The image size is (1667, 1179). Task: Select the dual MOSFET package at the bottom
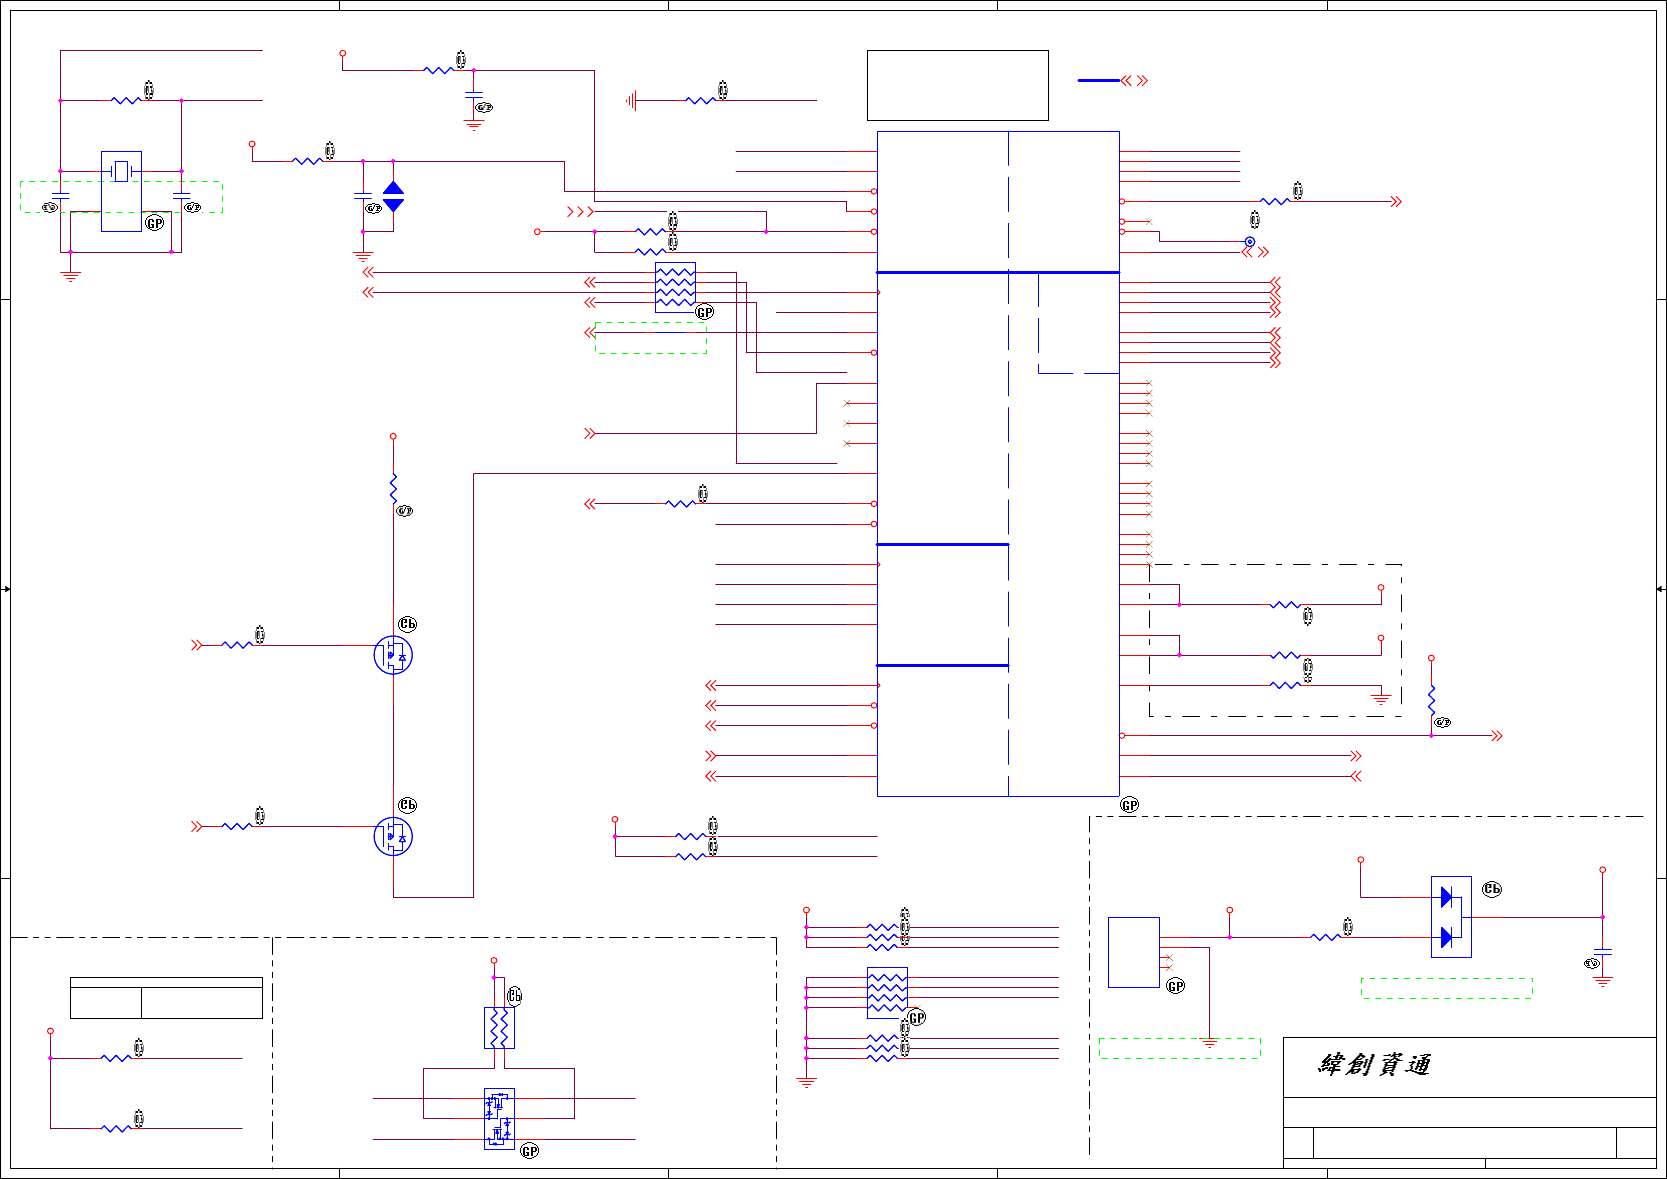pos(499,1118)
